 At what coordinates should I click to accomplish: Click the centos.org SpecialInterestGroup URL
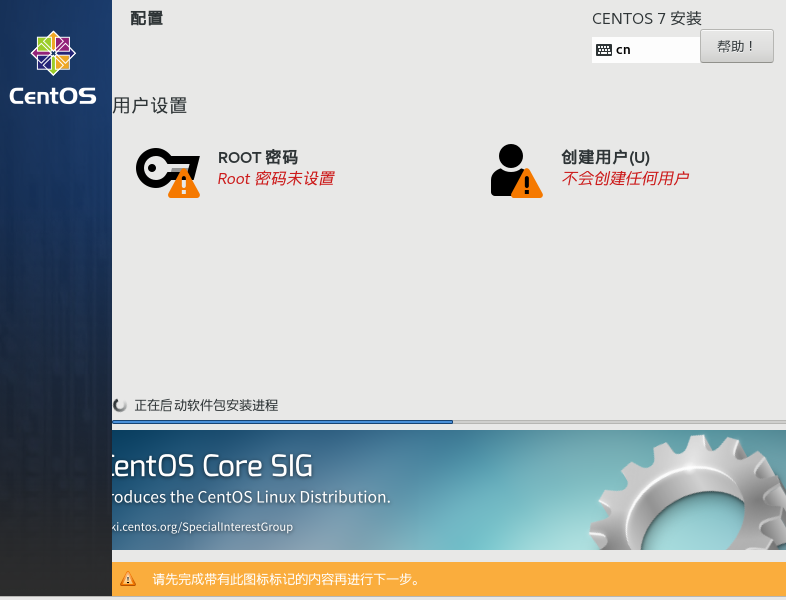tap(203, 527)
